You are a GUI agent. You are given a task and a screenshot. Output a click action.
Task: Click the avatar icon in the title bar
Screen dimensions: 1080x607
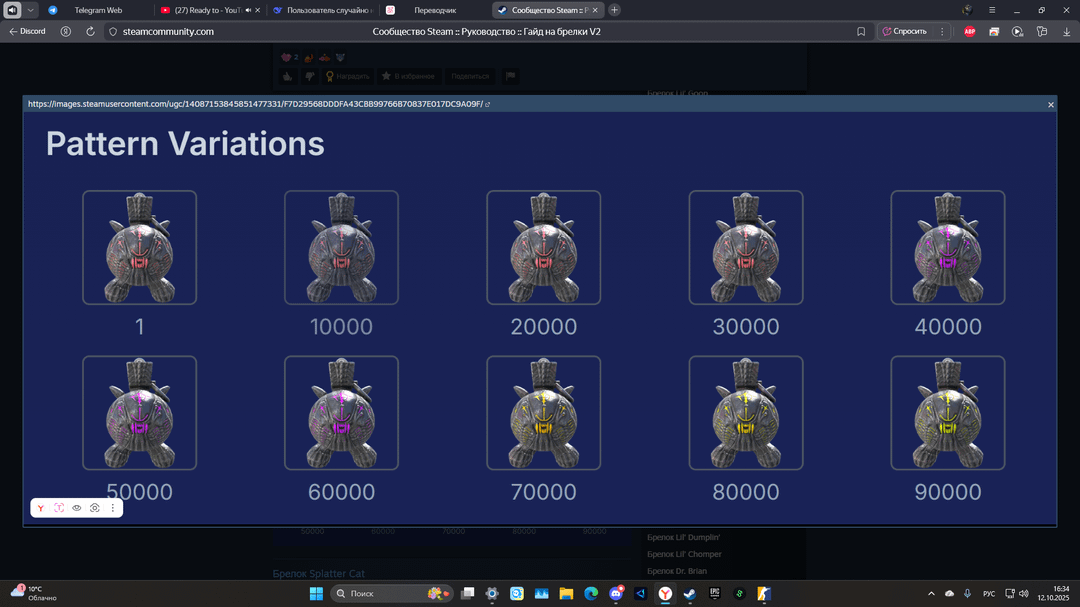pos(967,10)
